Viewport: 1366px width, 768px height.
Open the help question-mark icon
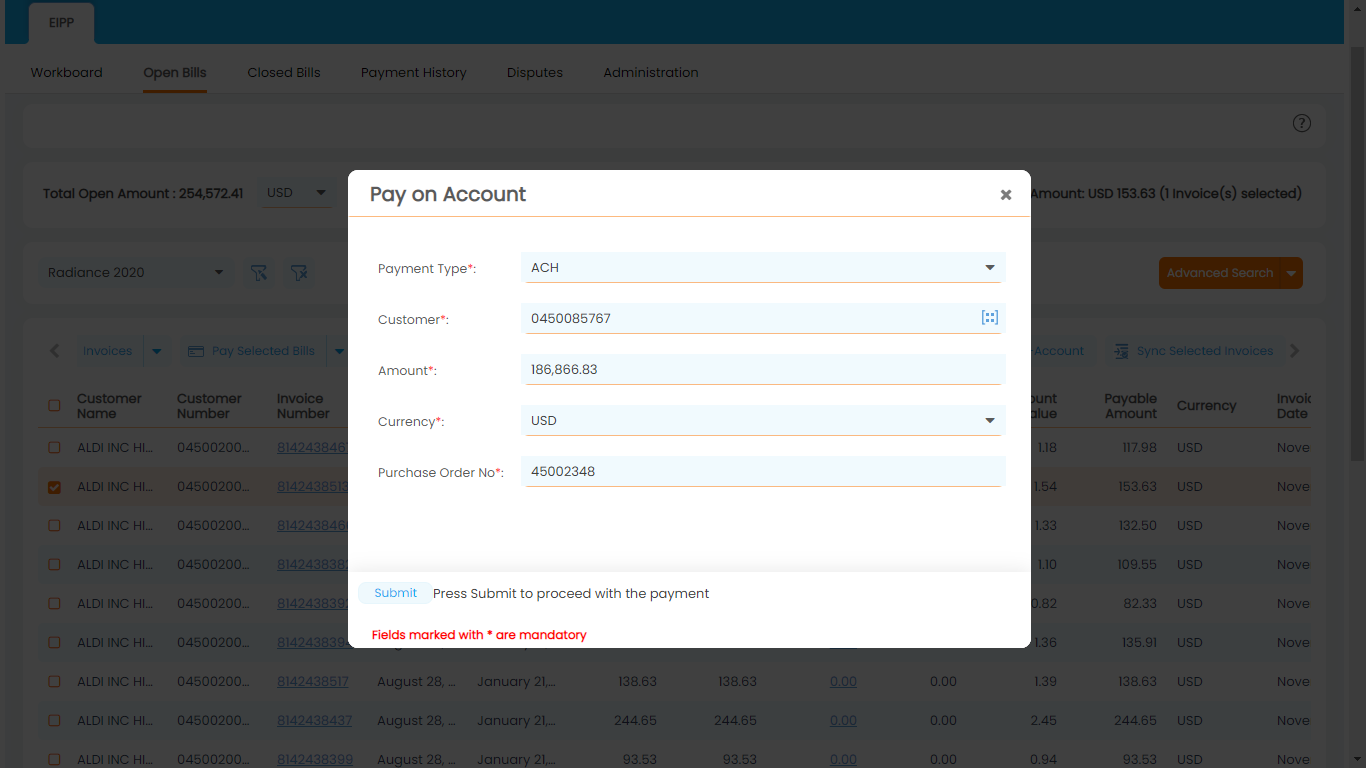pyautogui.click(x=1301, y=123)
